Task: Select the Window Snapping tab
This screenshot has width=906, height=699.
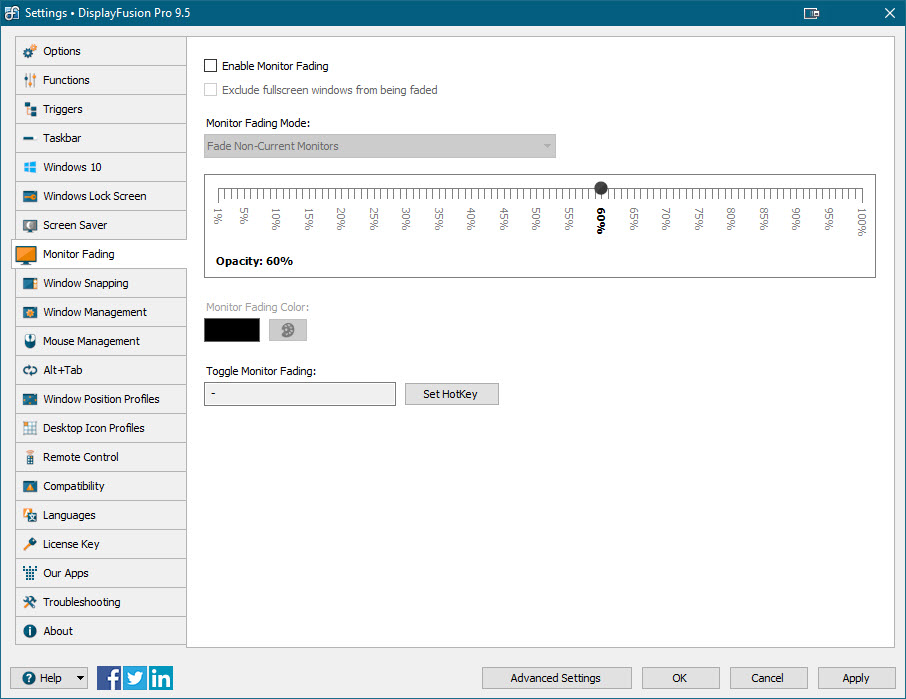Action: 101,284
